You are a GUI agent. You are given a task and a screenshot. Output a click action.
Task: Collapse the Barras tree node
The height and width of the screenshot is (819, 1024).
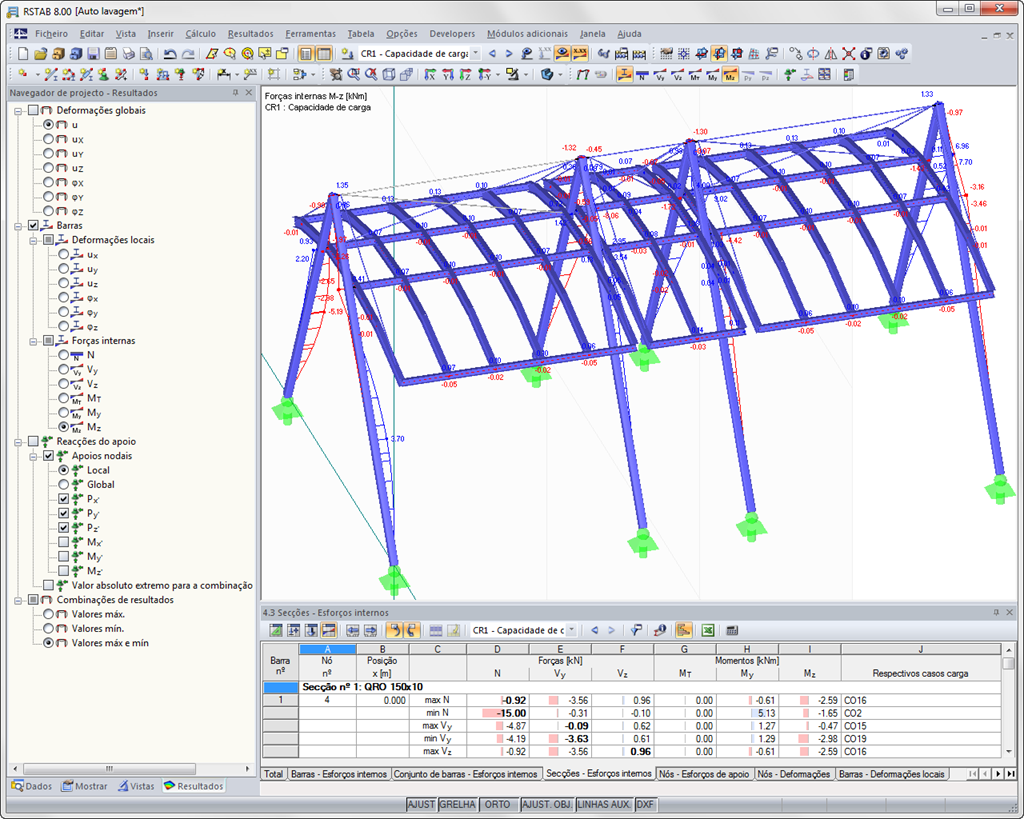tap(18, 225)
